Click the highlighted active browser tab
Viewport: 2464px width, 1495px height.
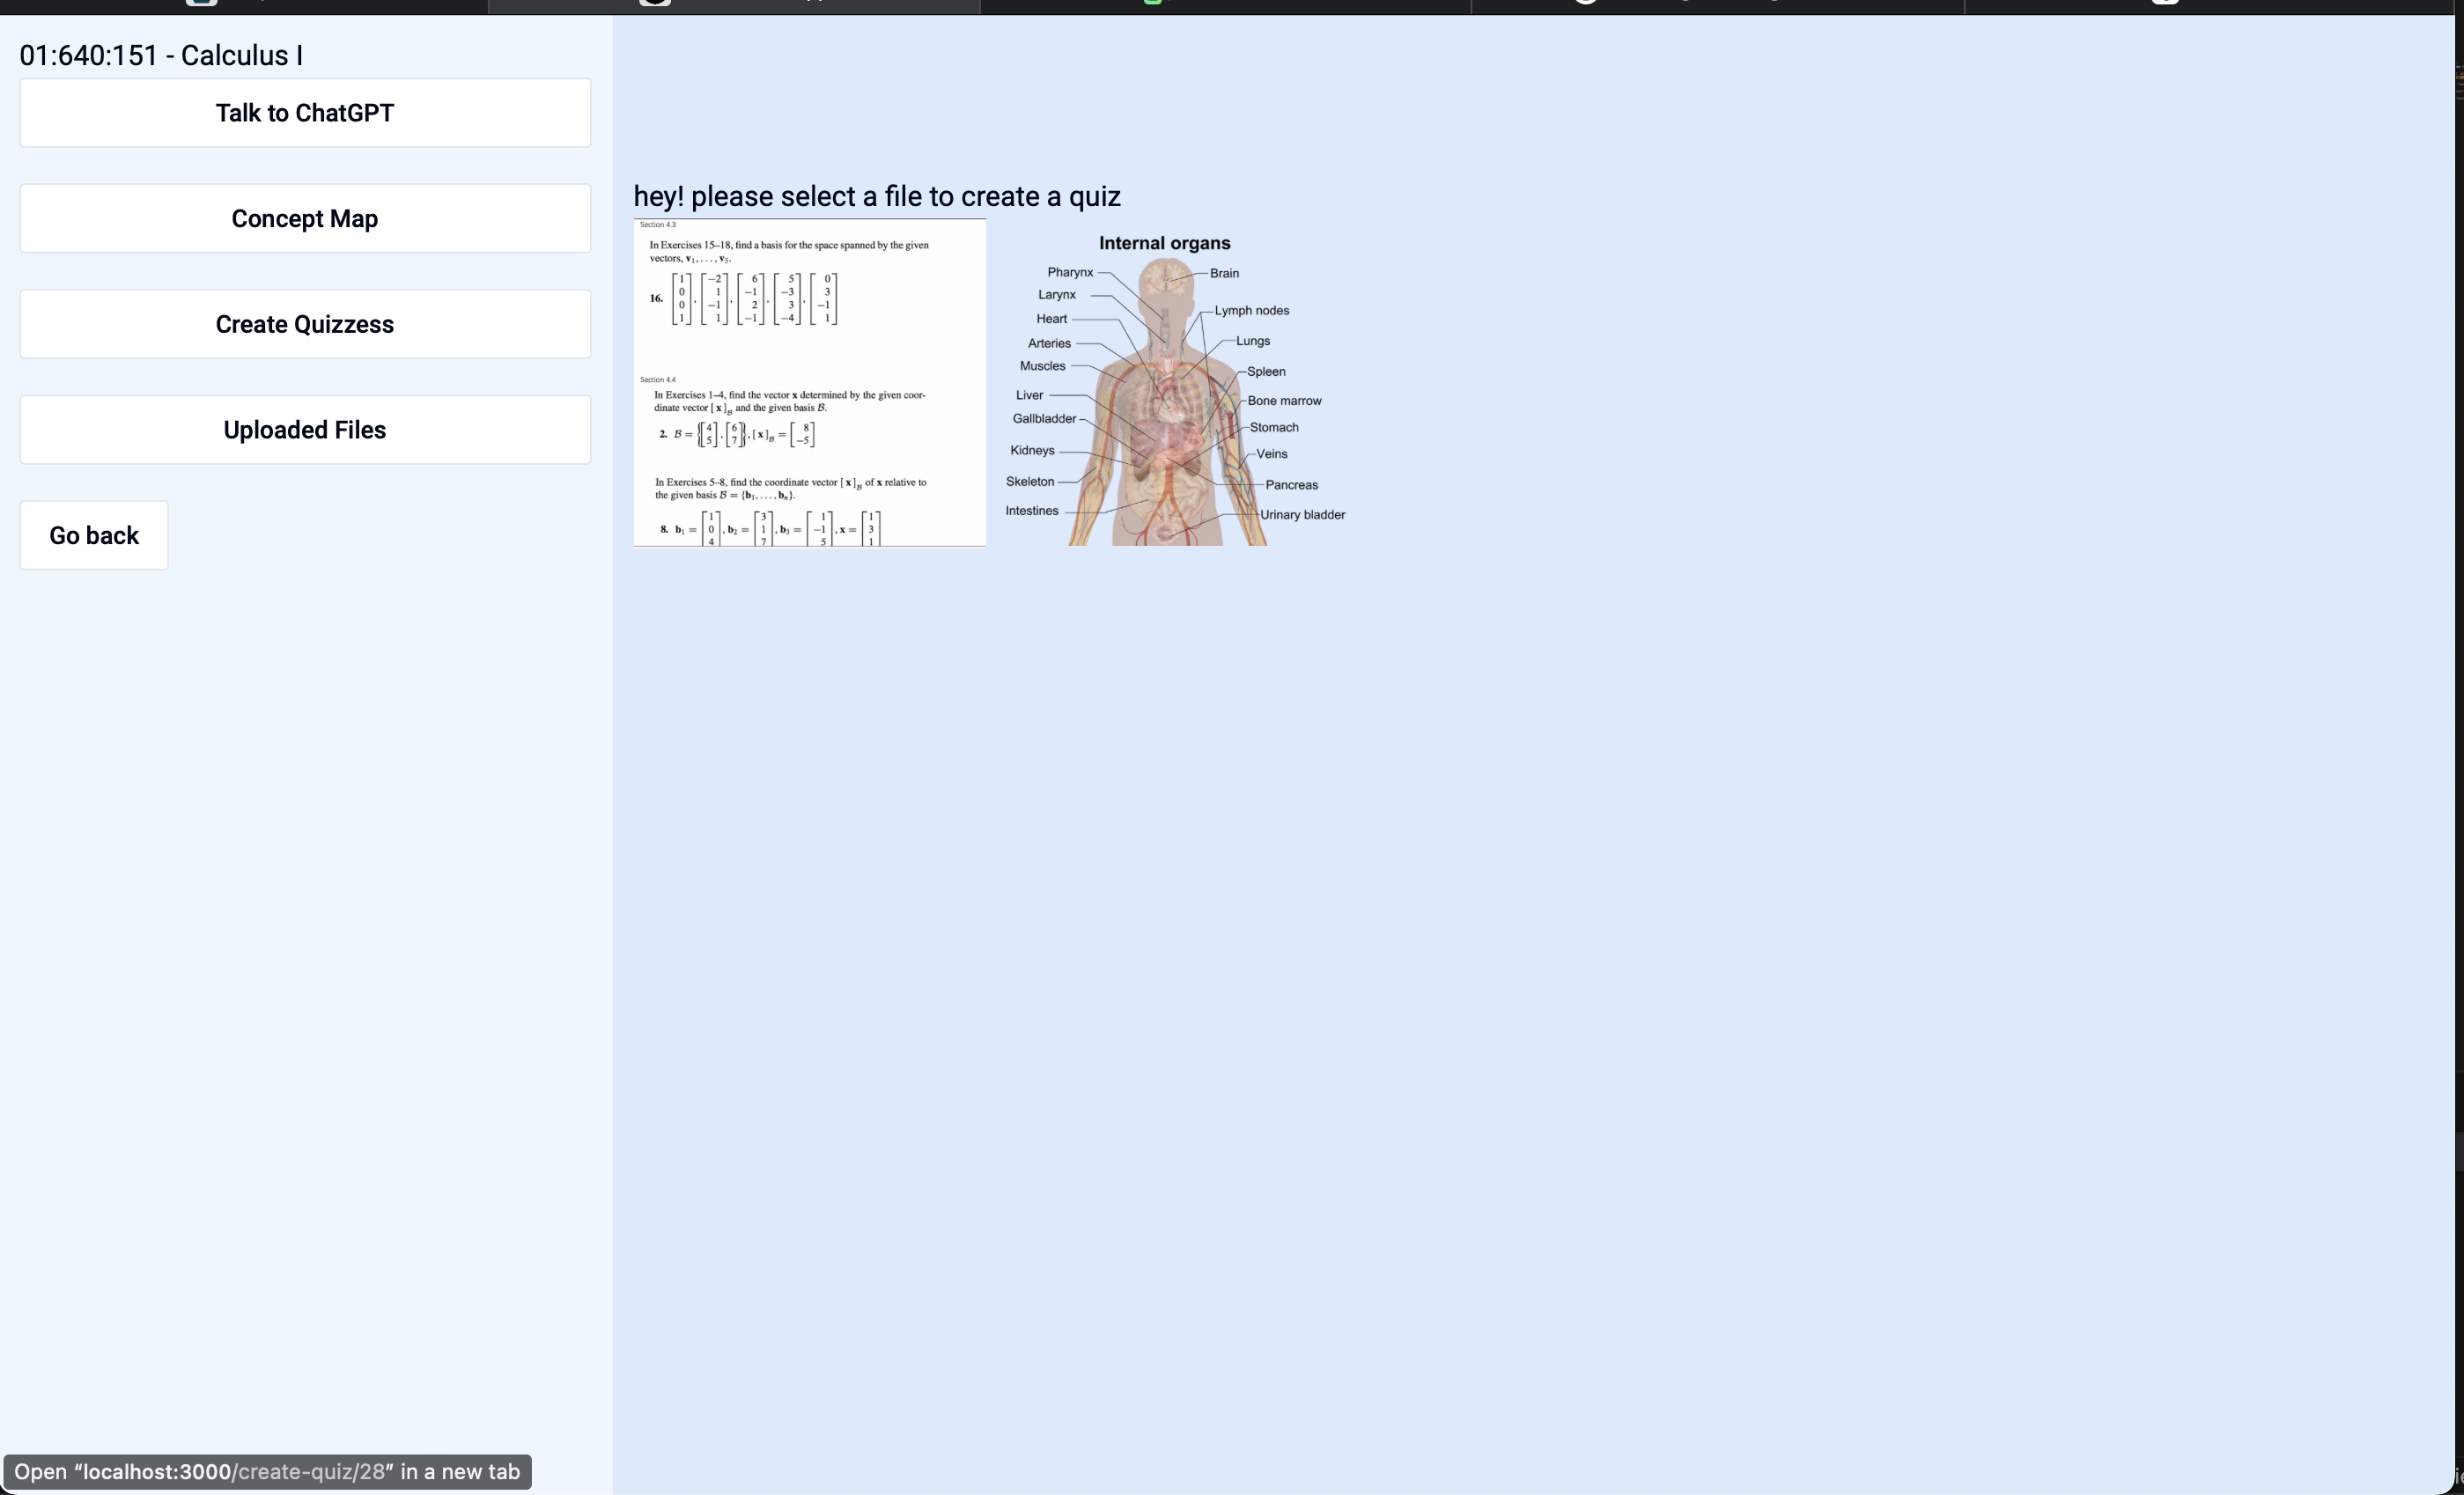pyautogui.click(x=733, y=6)
